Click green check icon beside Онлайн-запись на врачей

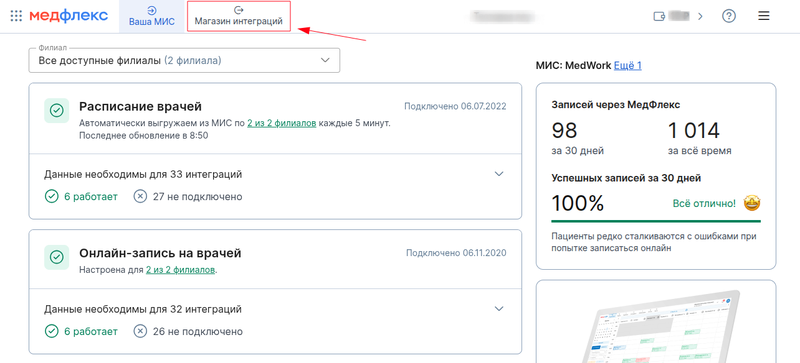coord(57,257)
